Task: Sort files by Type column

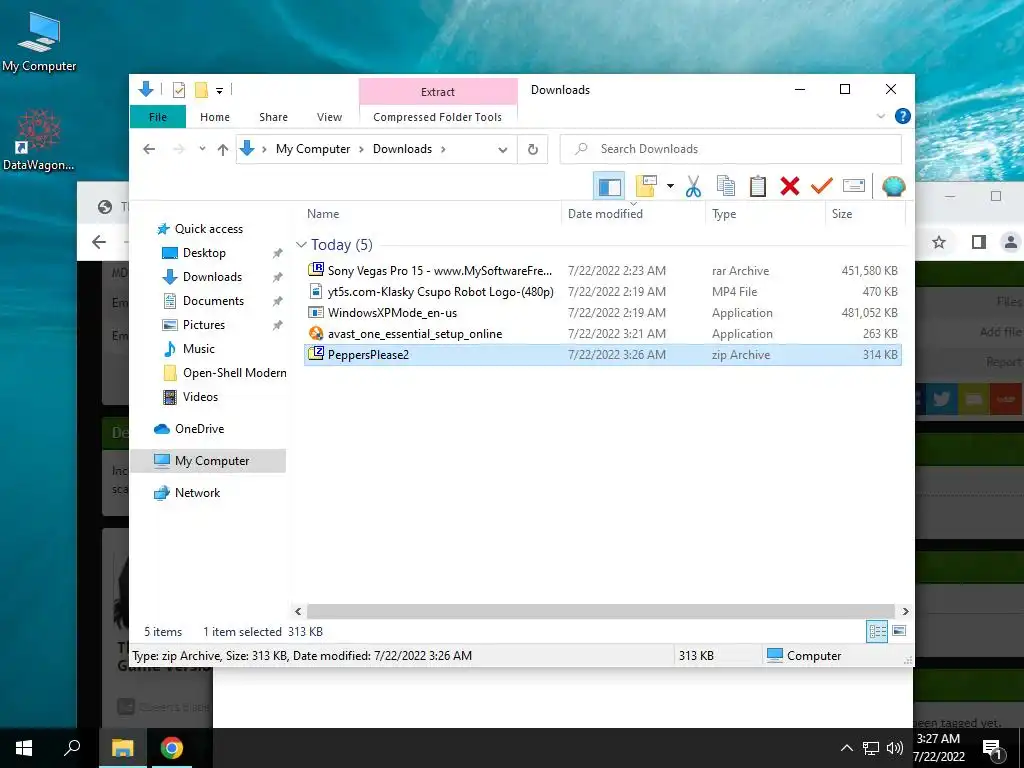Action: (x=765, y=214)
